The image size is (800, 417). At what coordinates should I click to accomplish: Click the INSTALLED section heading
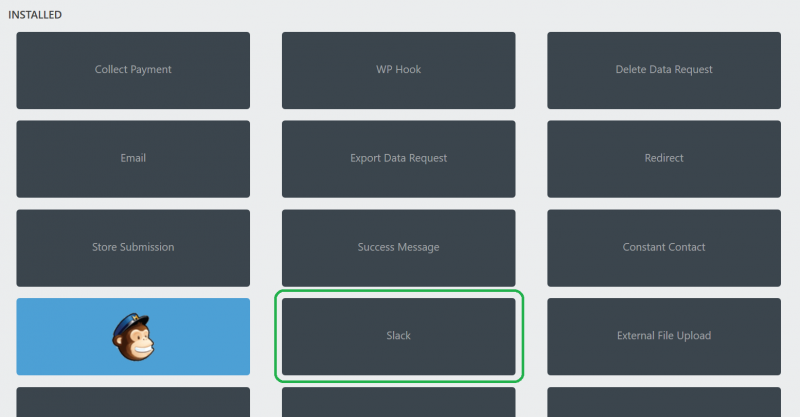35,15
